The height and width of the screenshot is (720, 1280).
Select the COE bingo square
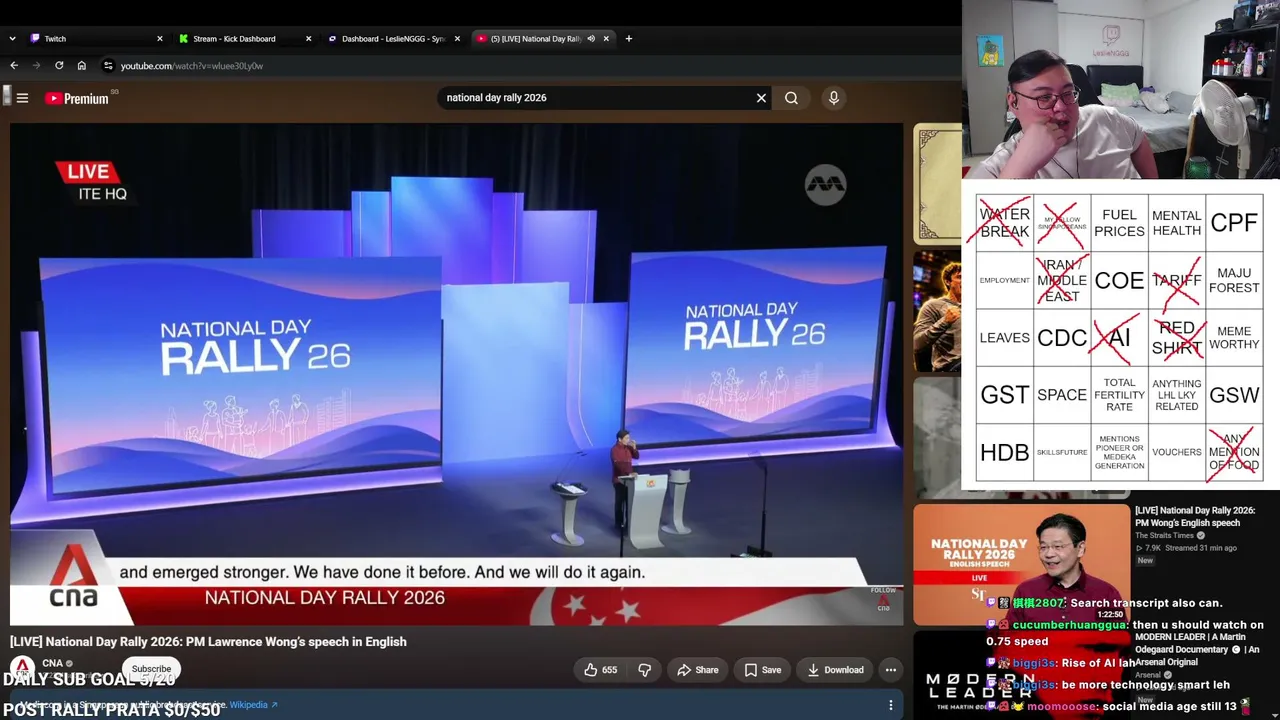click(1119, 280)
